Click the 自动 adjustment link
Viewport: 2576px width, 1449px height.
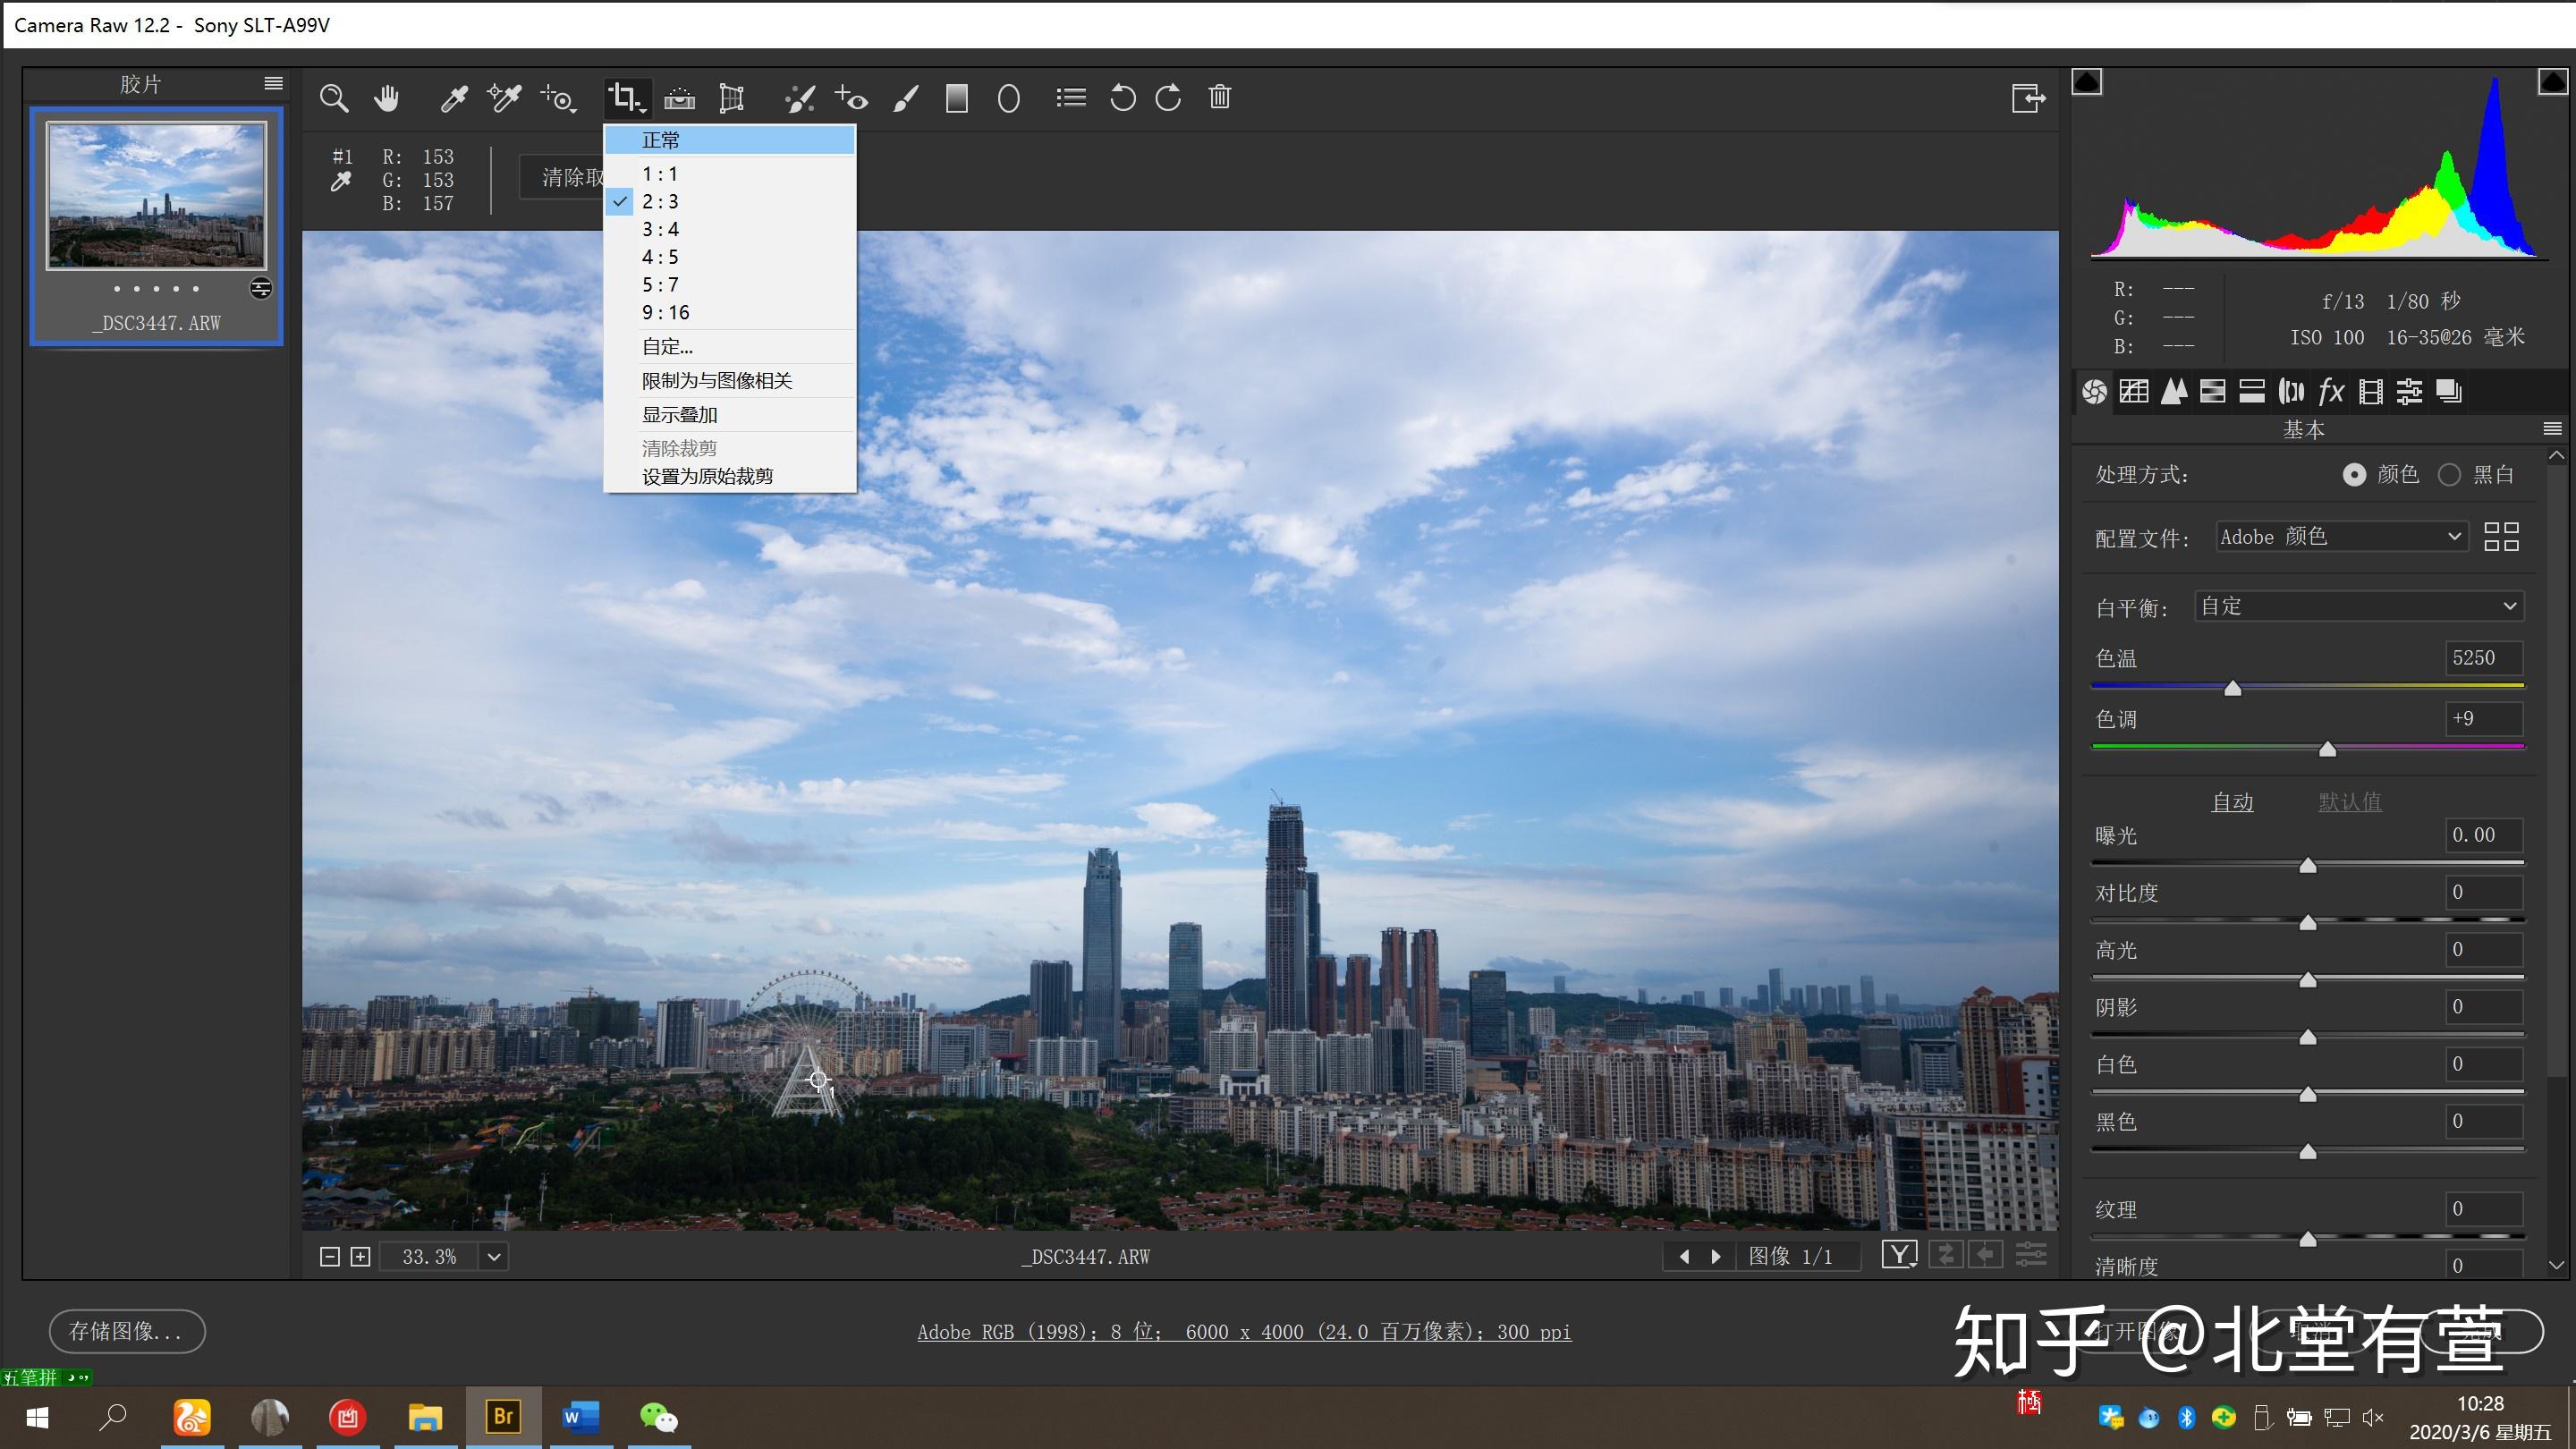pyautogui.click(x=2233, y=800)
